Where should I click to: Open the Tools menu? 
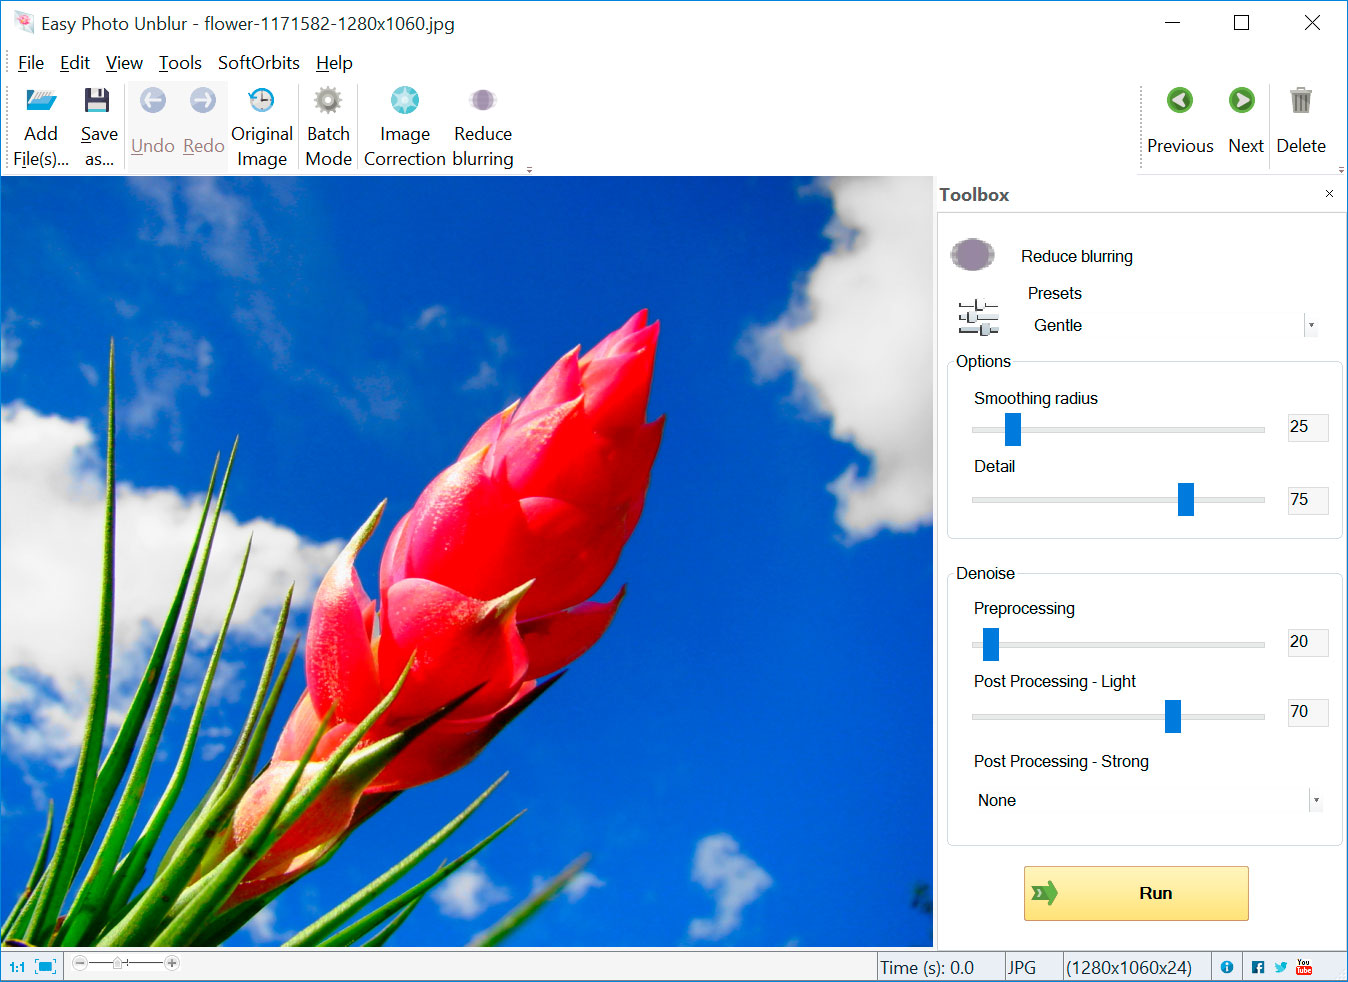(x=180, y=62)
